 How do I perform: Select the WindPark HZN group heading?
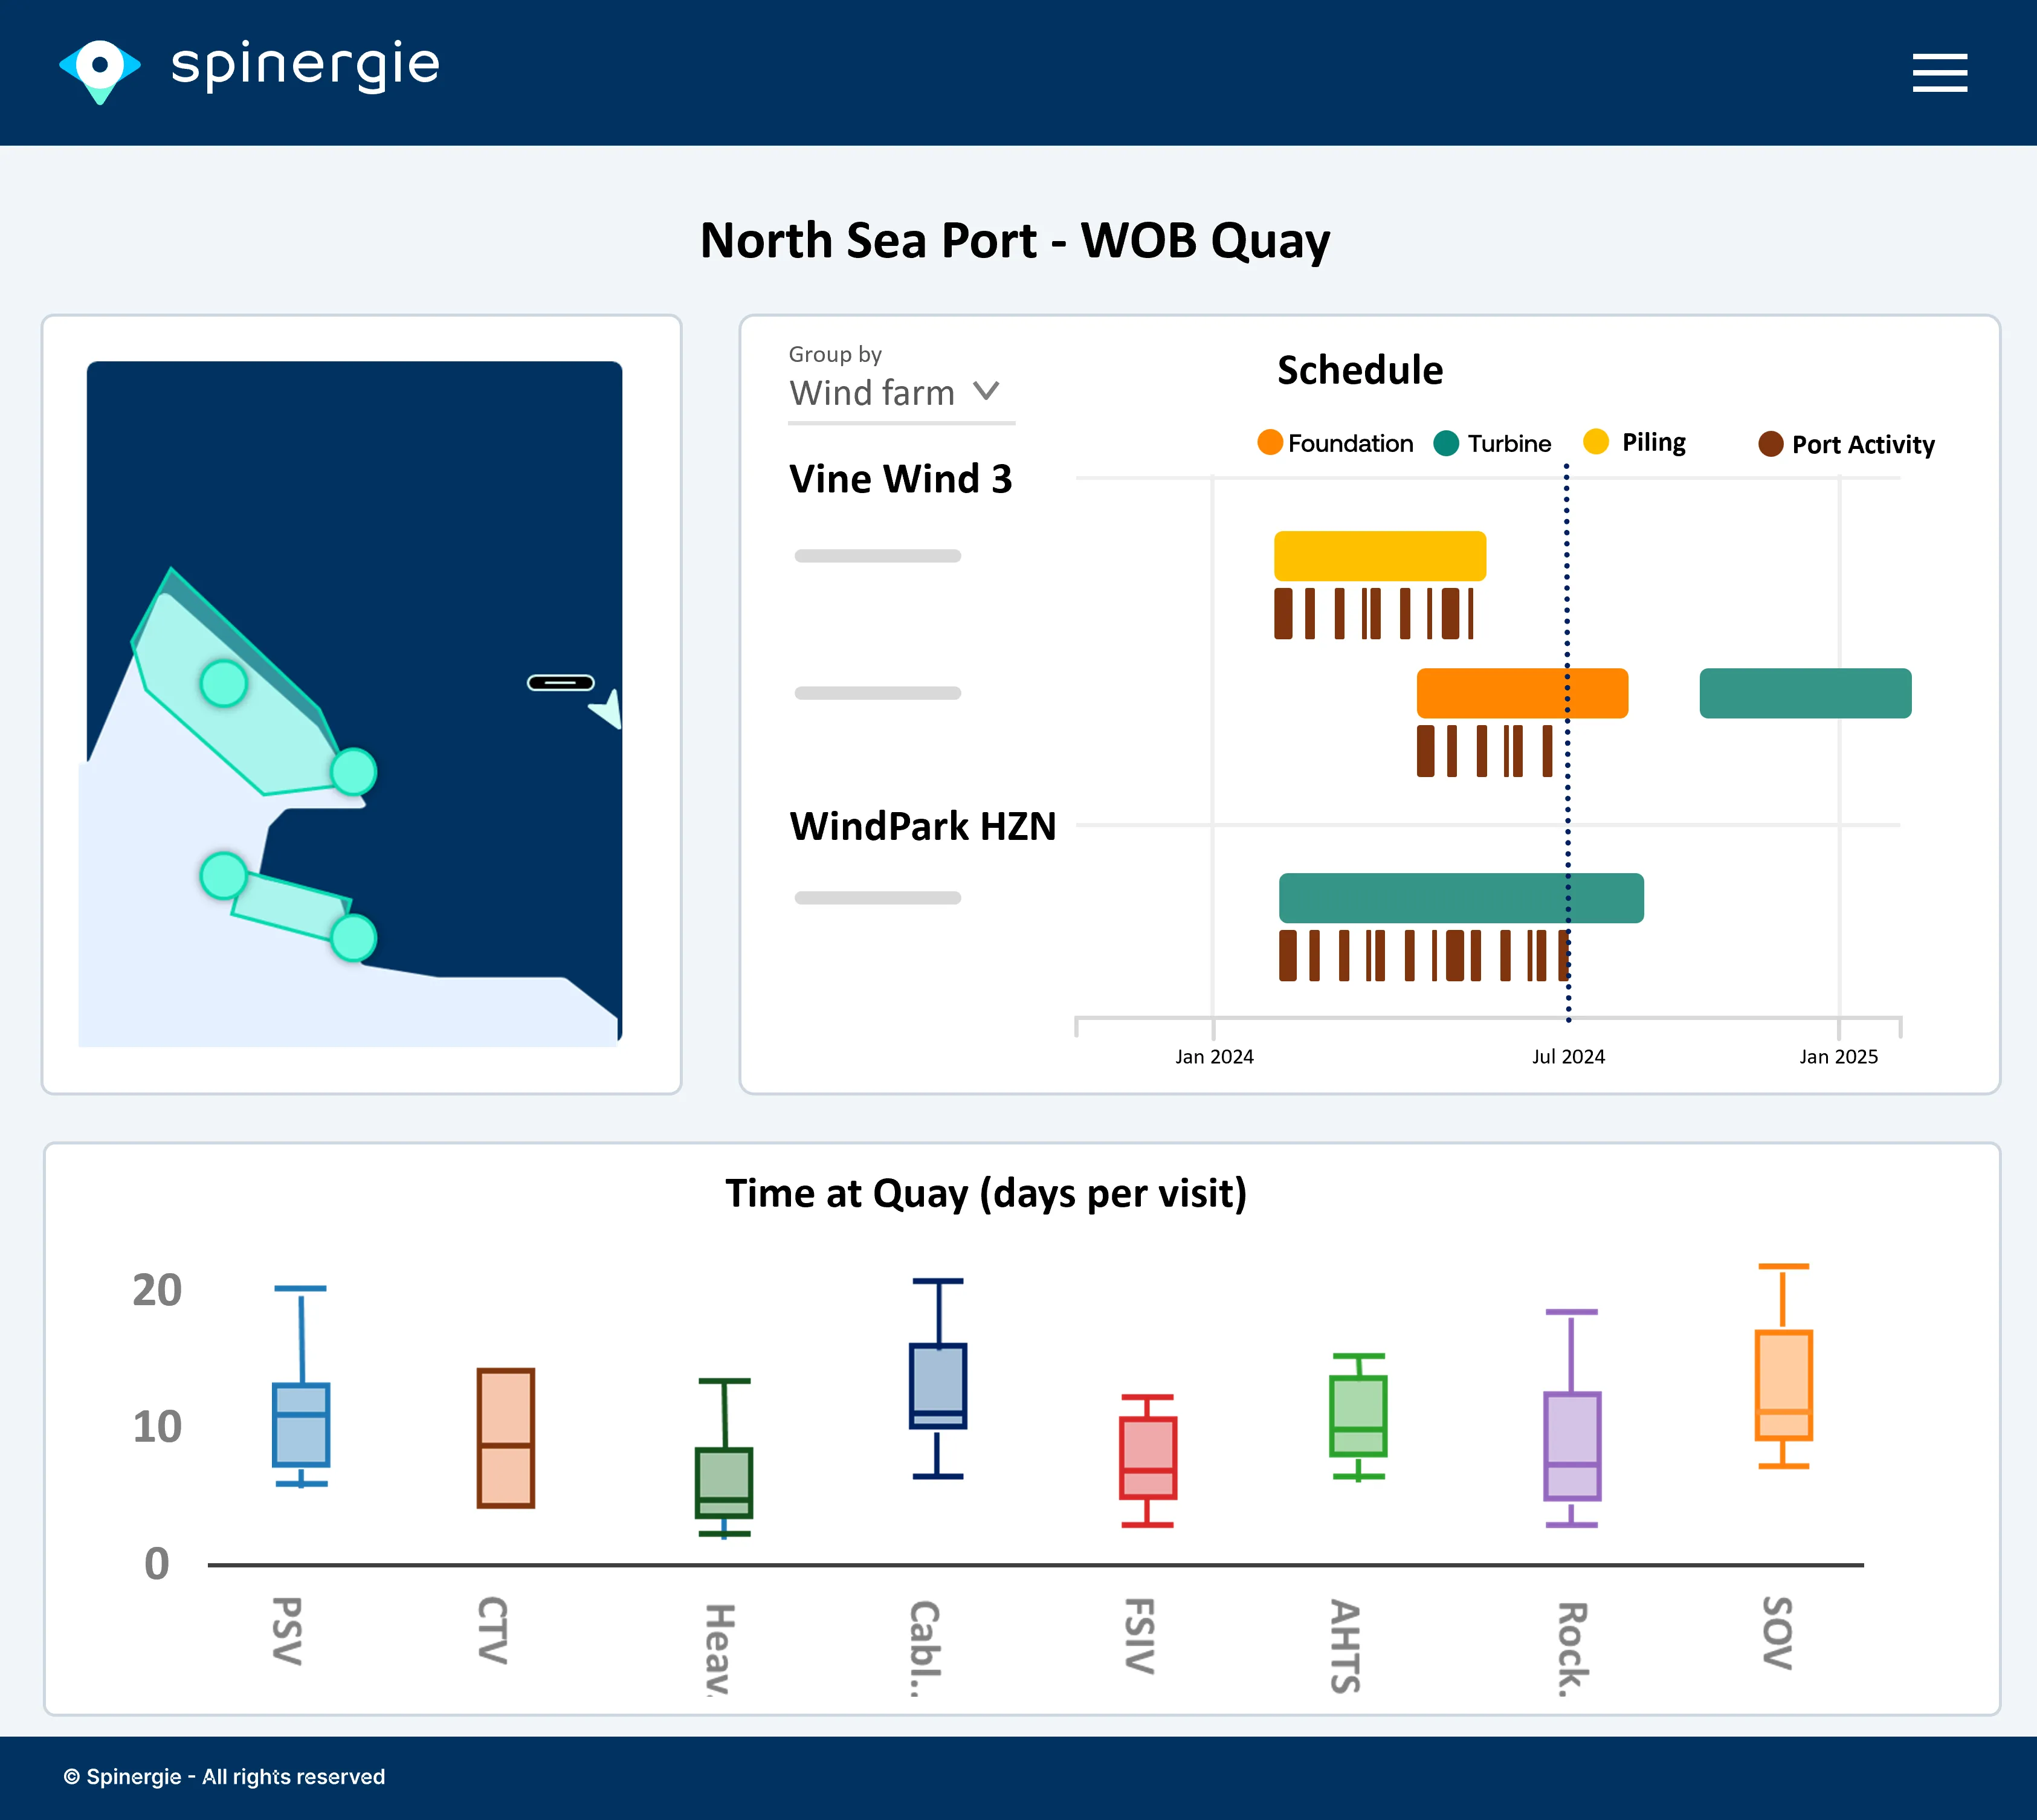click(922, 826)
